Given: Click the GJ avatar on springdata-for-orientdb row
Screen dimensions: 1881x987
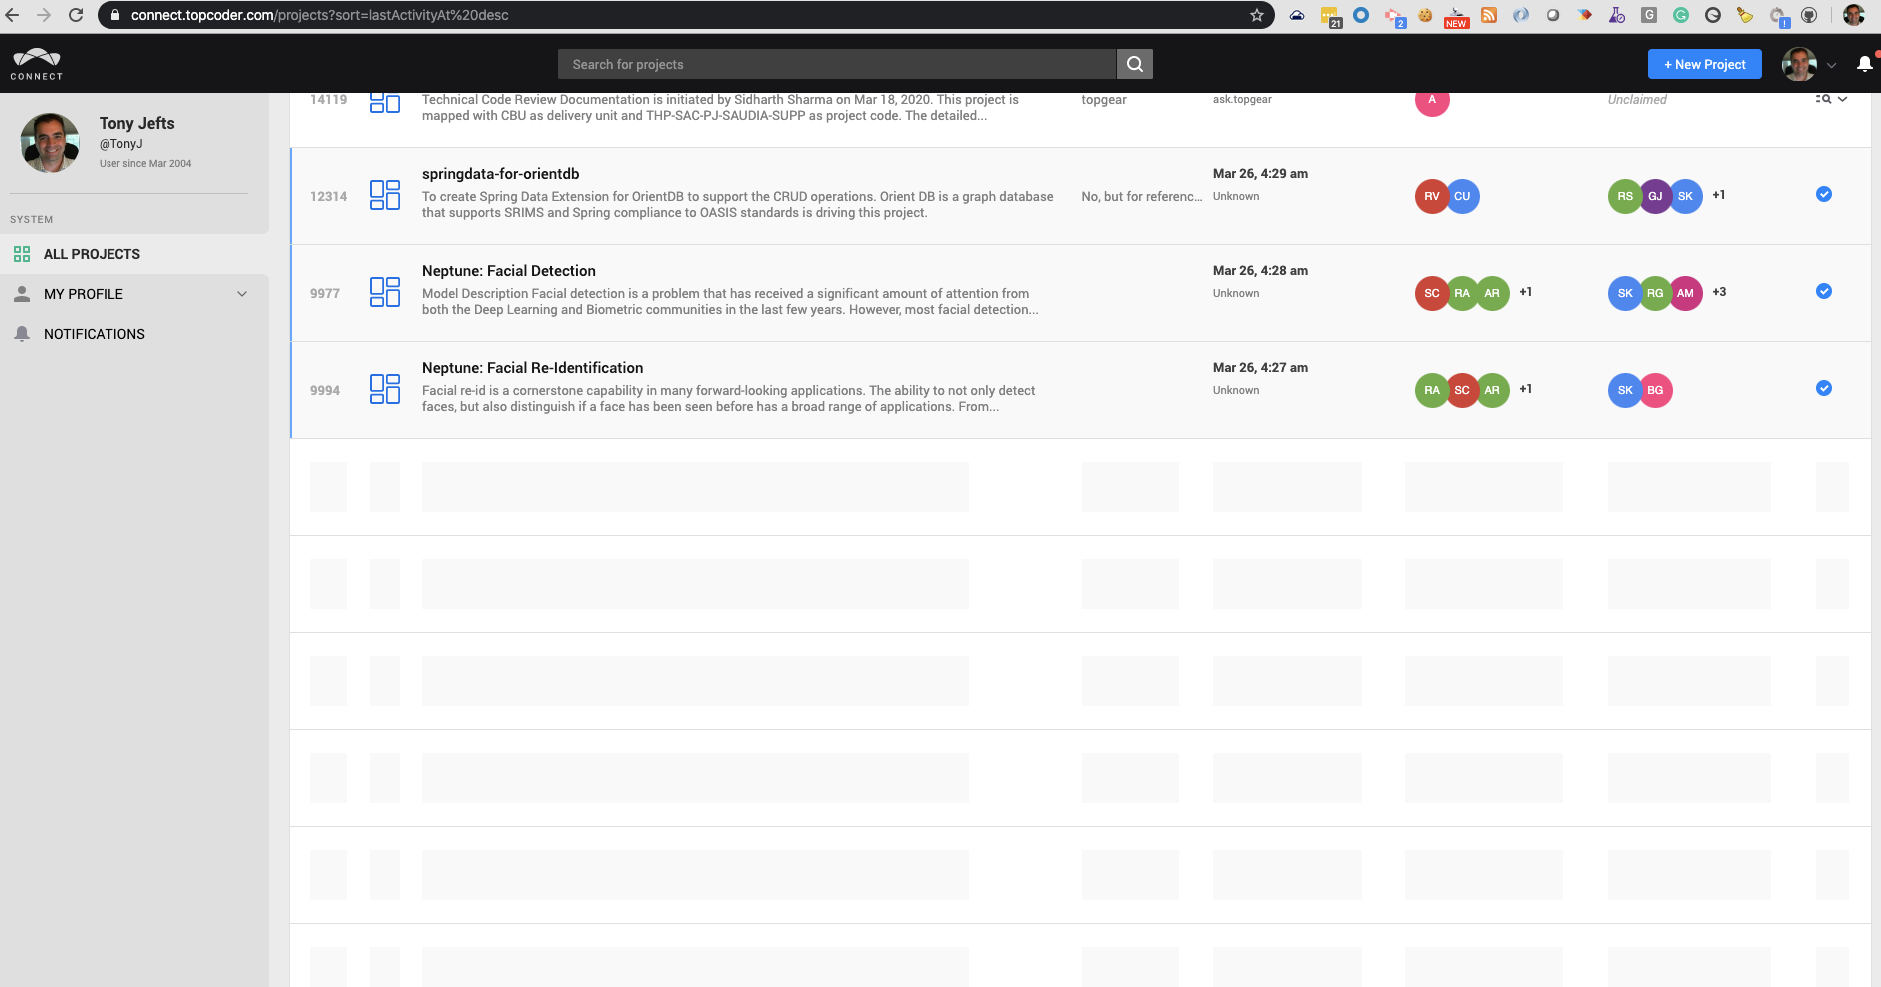Looking at the screenshot, I should [x=1655, y=196].
